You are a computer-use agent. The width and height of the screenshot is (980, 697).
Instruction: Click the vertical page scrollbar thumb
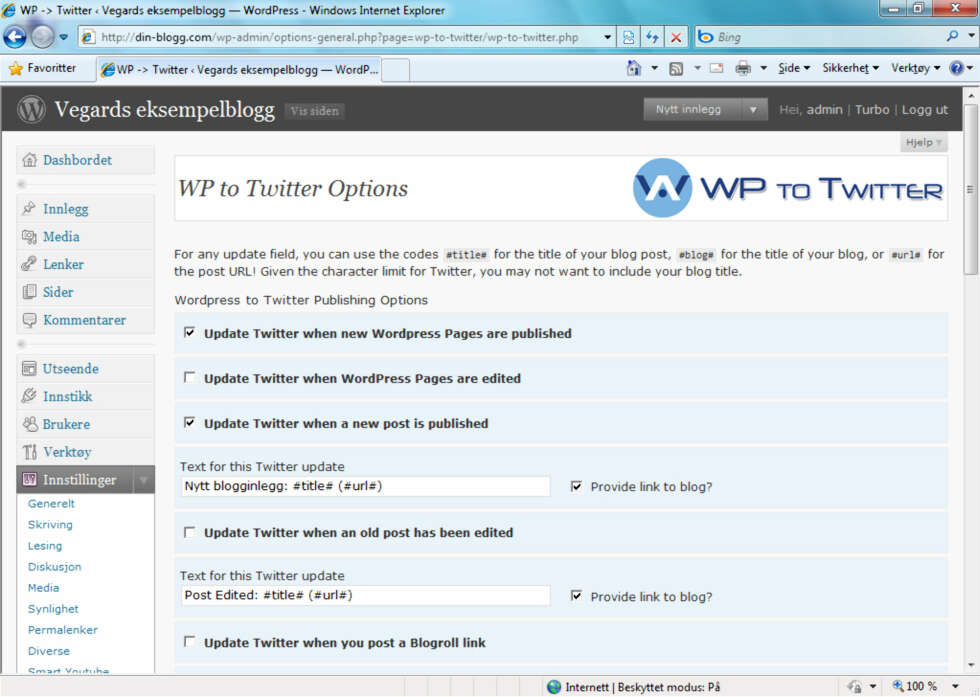click(970, 189)
